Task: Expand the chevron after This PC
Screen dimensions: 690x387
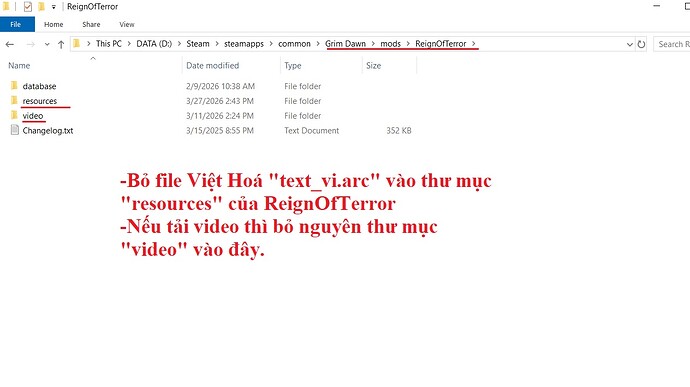Action: click(x=129, y=44)
